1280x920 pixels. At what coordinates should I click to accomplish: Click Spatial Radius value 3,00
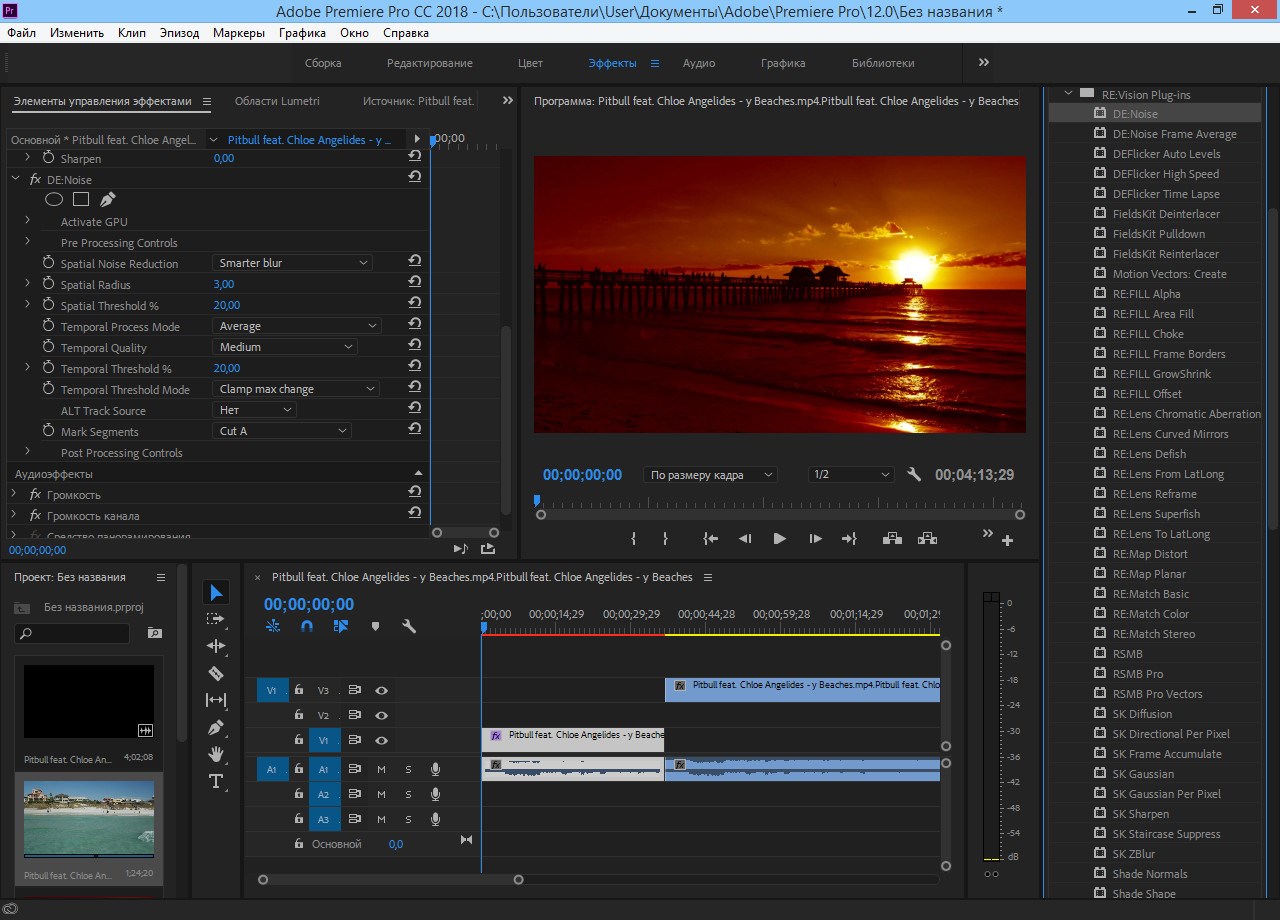pyautogui.click(x=224, y=284)
